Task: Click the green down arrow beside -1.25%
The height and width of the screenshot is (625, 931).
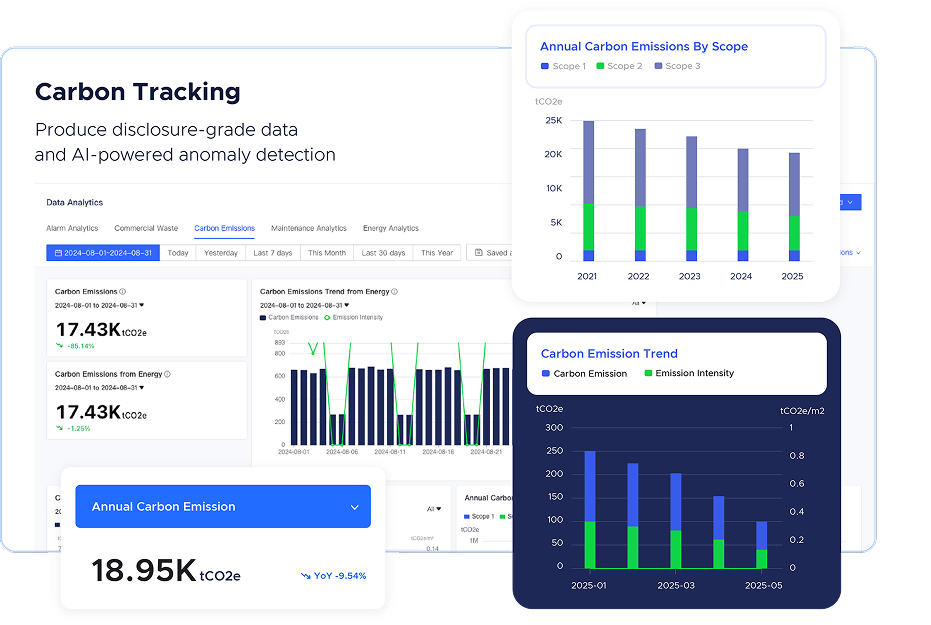Action: point(59,428)
